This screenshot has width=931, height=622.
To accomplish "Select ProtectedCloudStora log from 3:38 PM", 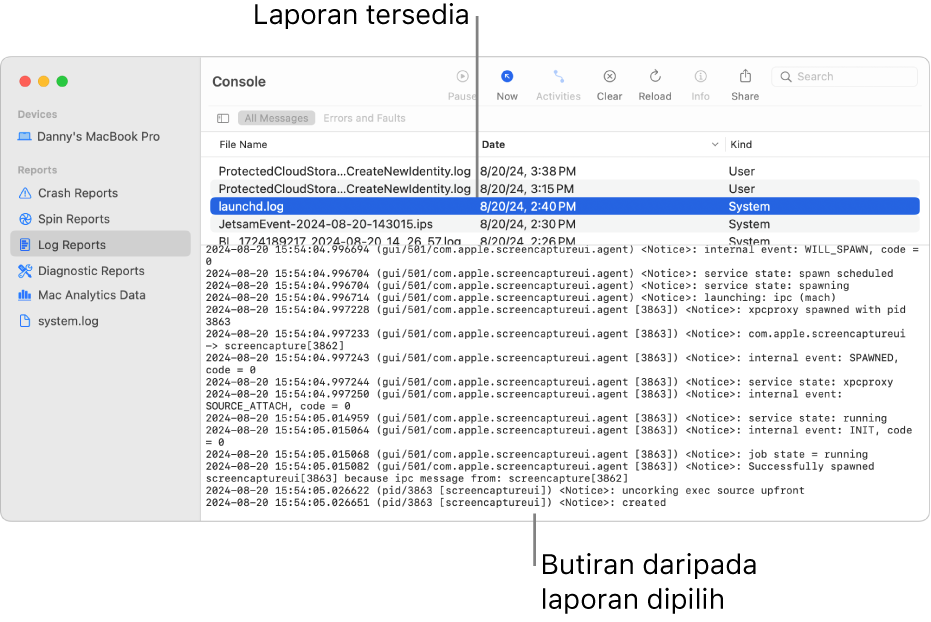I will pyautogui.click(x=565, y=172).
